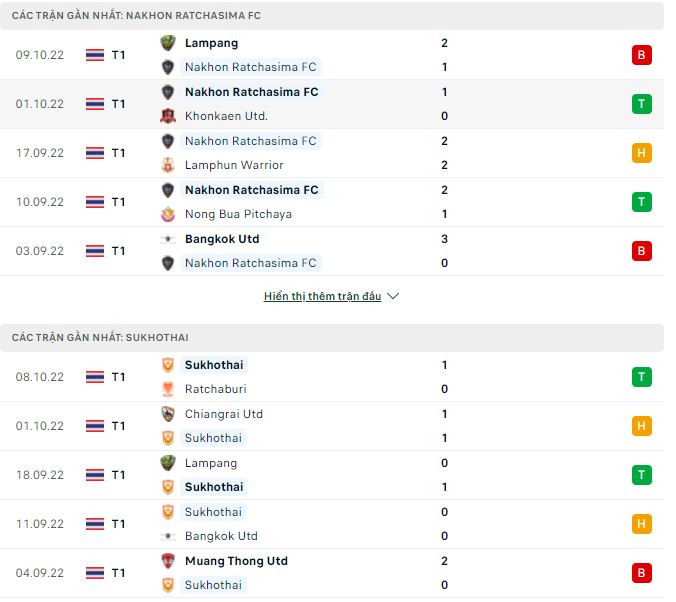Image resolution: width=676 pixels, height=602 pixels.
Task: Click the Nong Bua Pitchaya team logo
Action: coord(168,214)
